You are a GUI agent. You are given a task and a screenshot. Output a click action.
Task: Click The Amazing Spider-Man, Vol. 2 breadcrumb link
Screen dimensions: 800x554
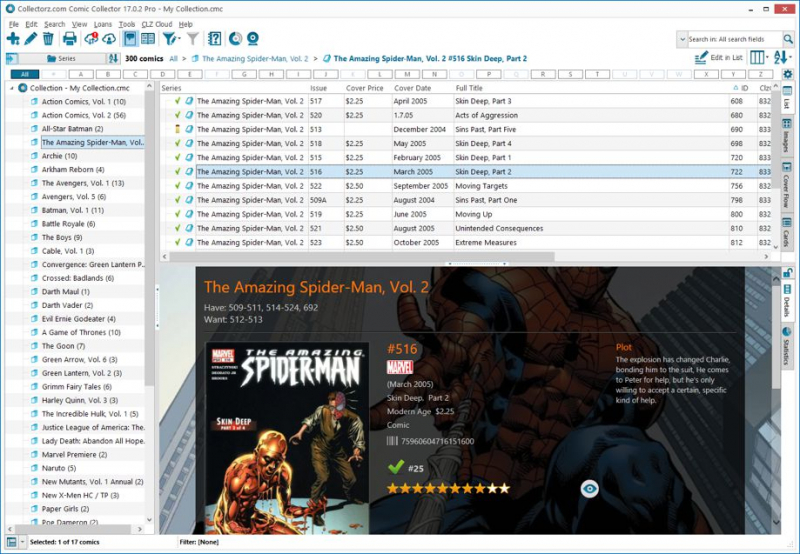pos(255,59)
